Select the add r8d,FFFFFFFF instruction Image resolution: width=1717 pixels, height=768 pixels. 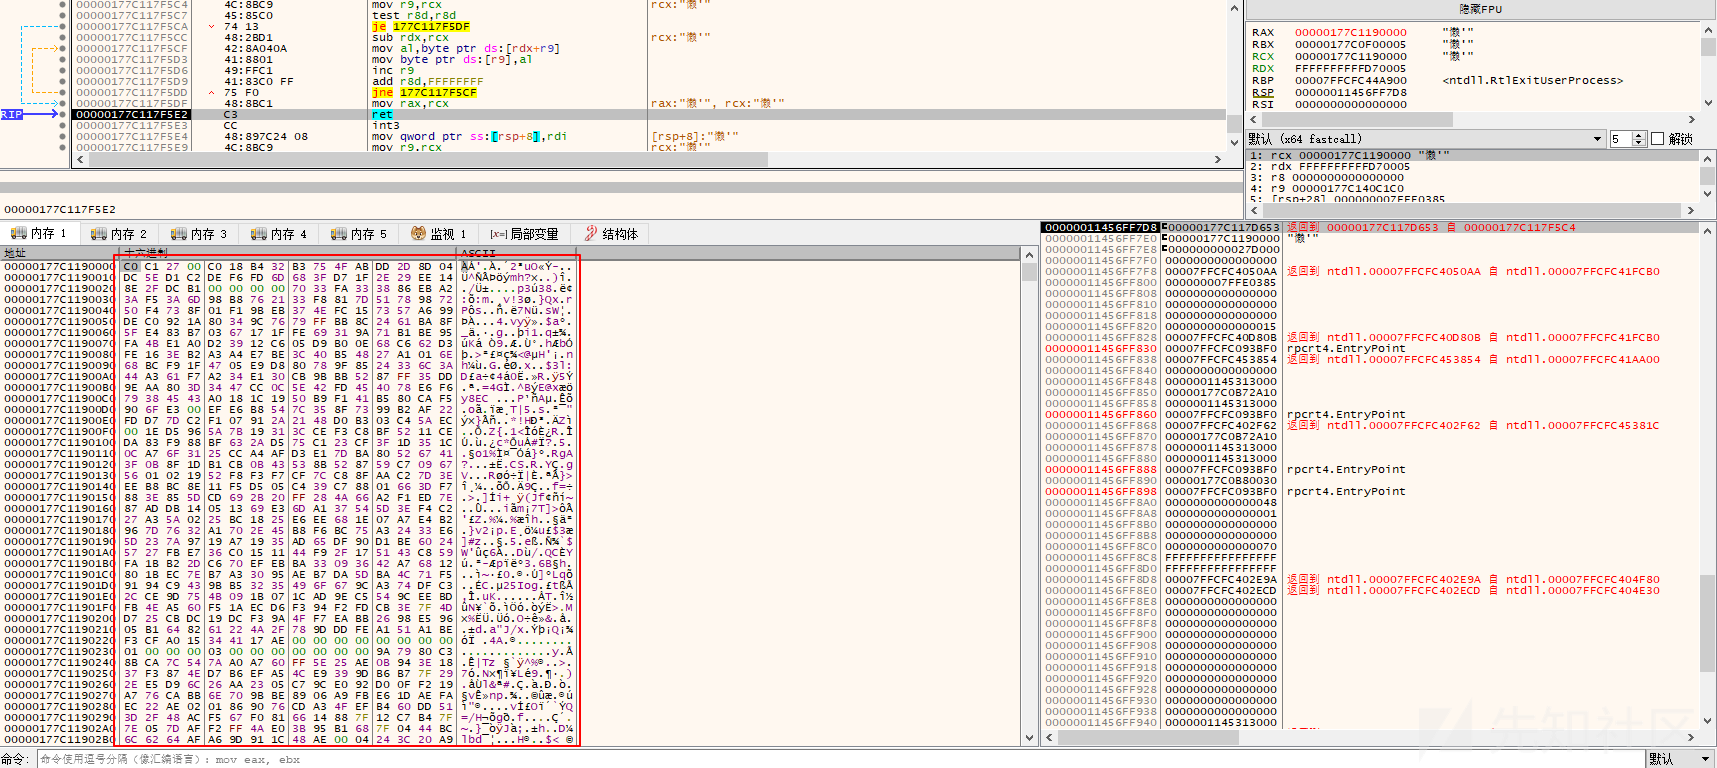click(x=427, y=82)
